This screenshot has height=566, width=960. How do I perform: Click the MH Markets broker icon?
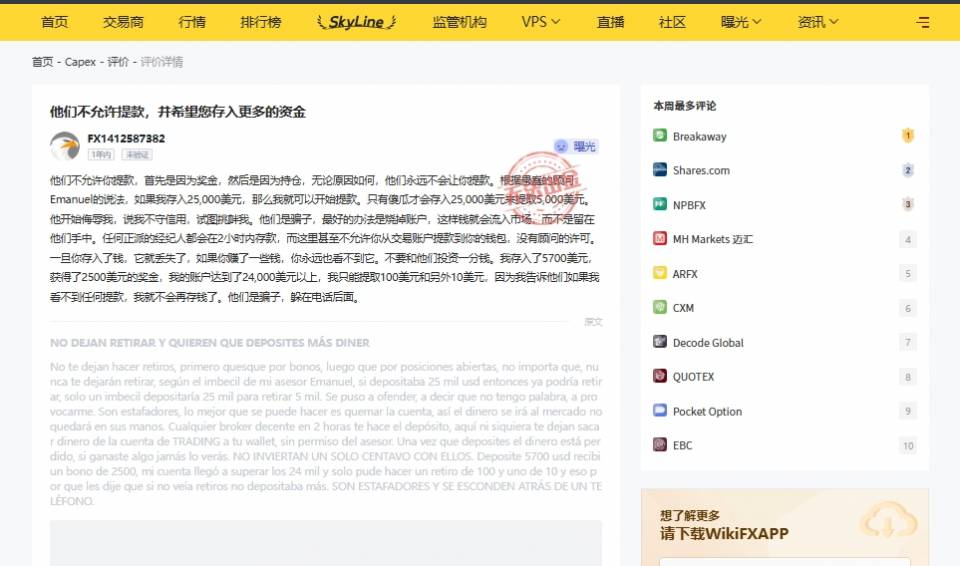(x=659, y=238)
